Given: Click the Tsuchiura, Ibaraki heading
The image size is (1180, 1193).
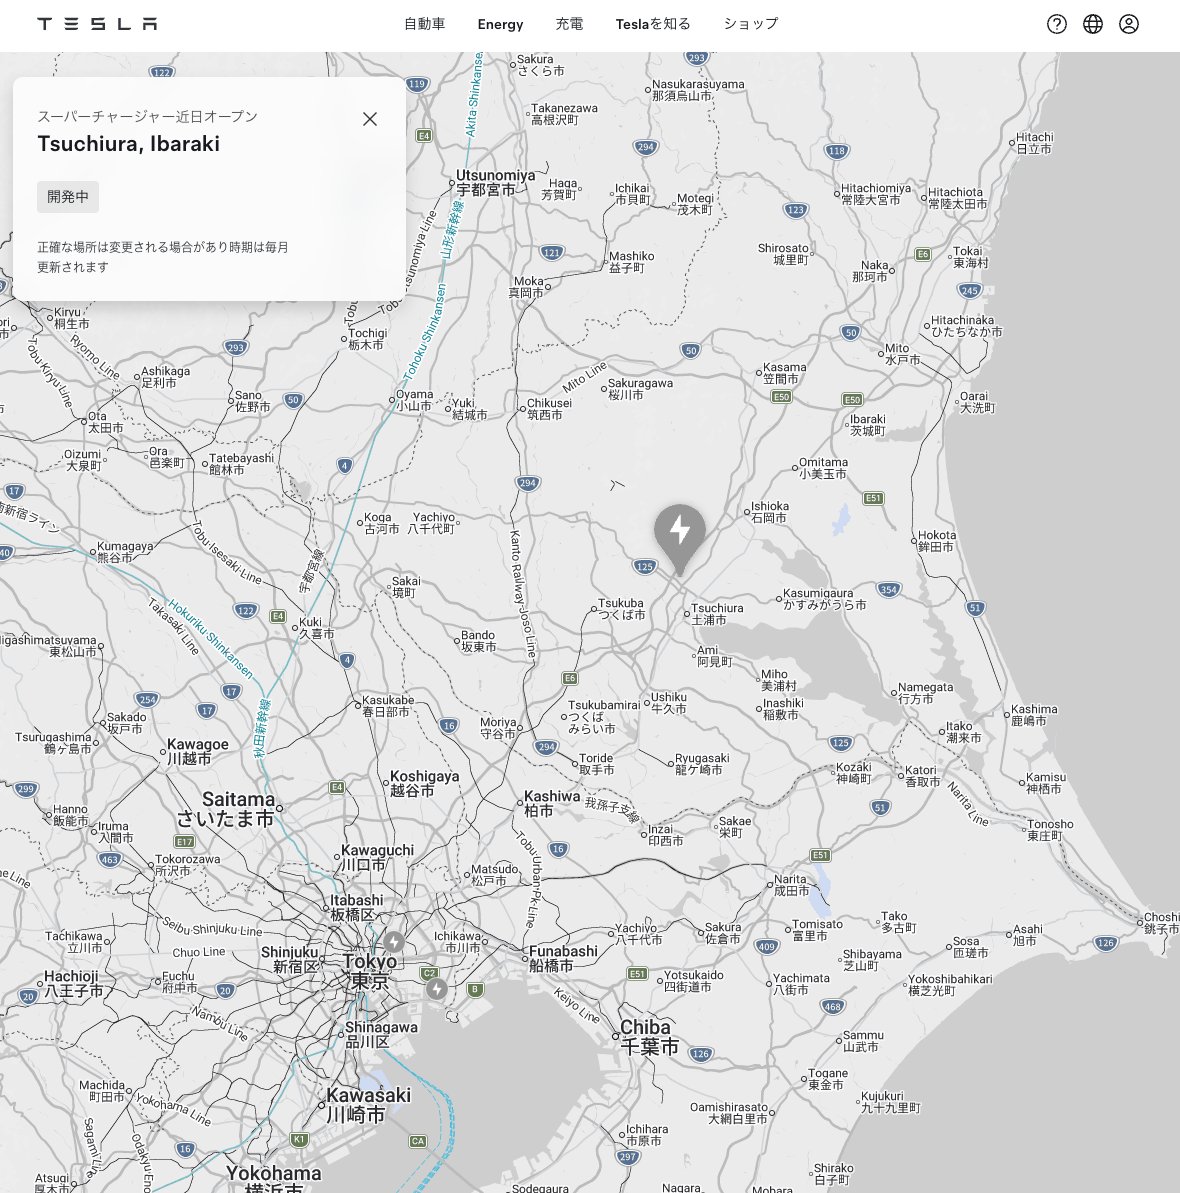Looking at the screenshot, I should coord(129,144).
